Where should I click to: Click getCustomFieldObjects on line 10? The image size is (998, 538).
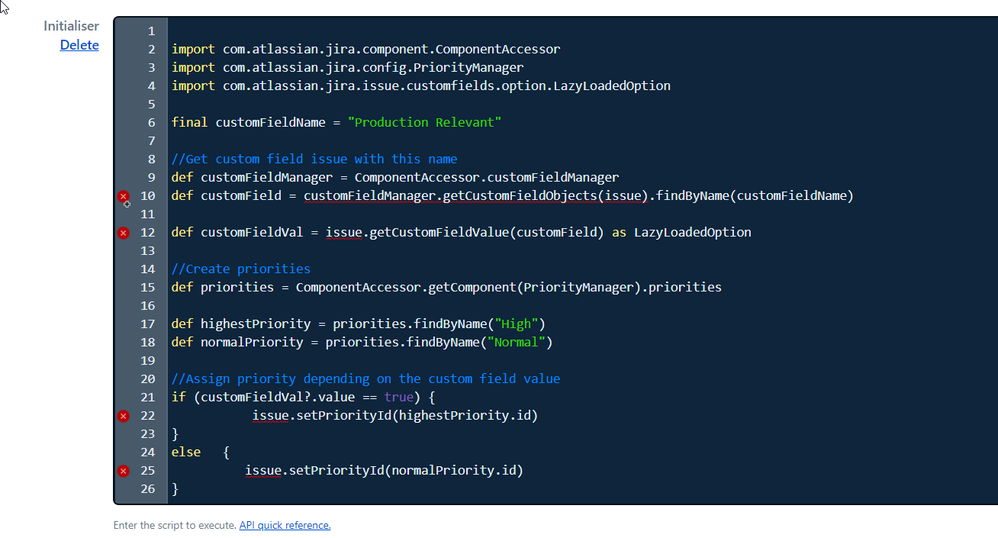(519, 196)
